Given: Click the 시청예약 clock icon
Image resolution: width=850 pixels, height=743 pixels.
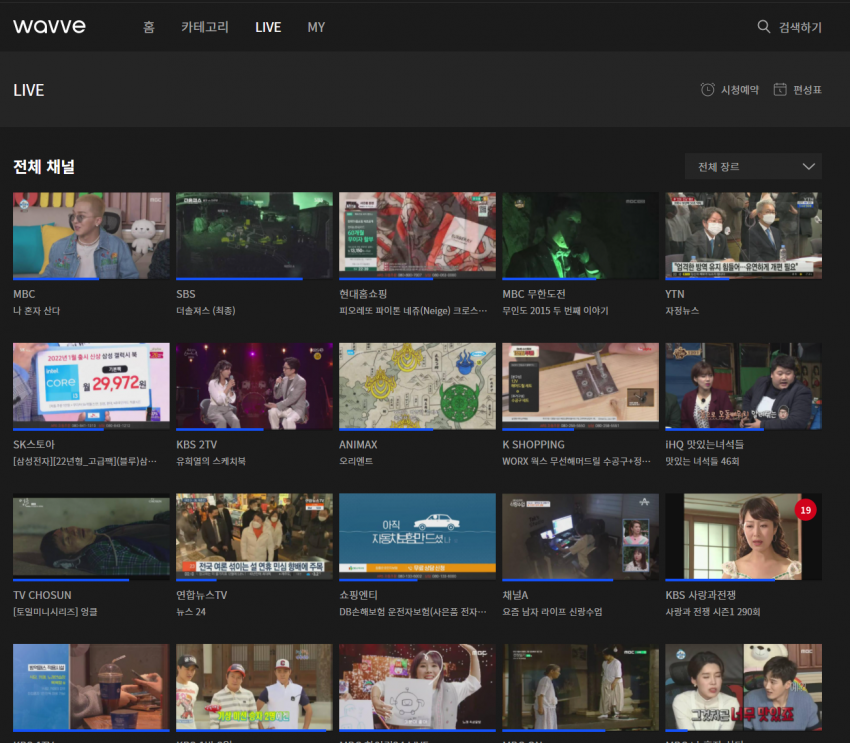Looking at the screenshot, I should [x=707, y=89].
